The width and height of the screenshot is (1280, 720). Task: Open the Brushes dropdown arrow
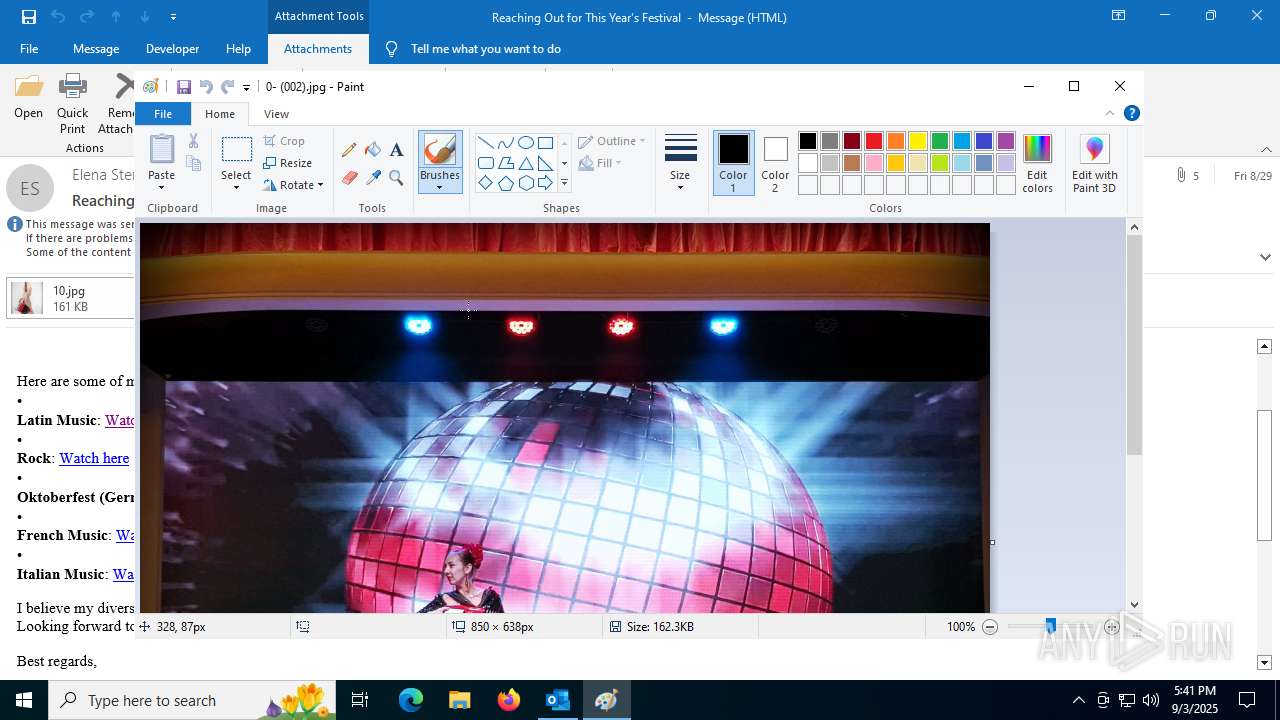coord(439,187)
